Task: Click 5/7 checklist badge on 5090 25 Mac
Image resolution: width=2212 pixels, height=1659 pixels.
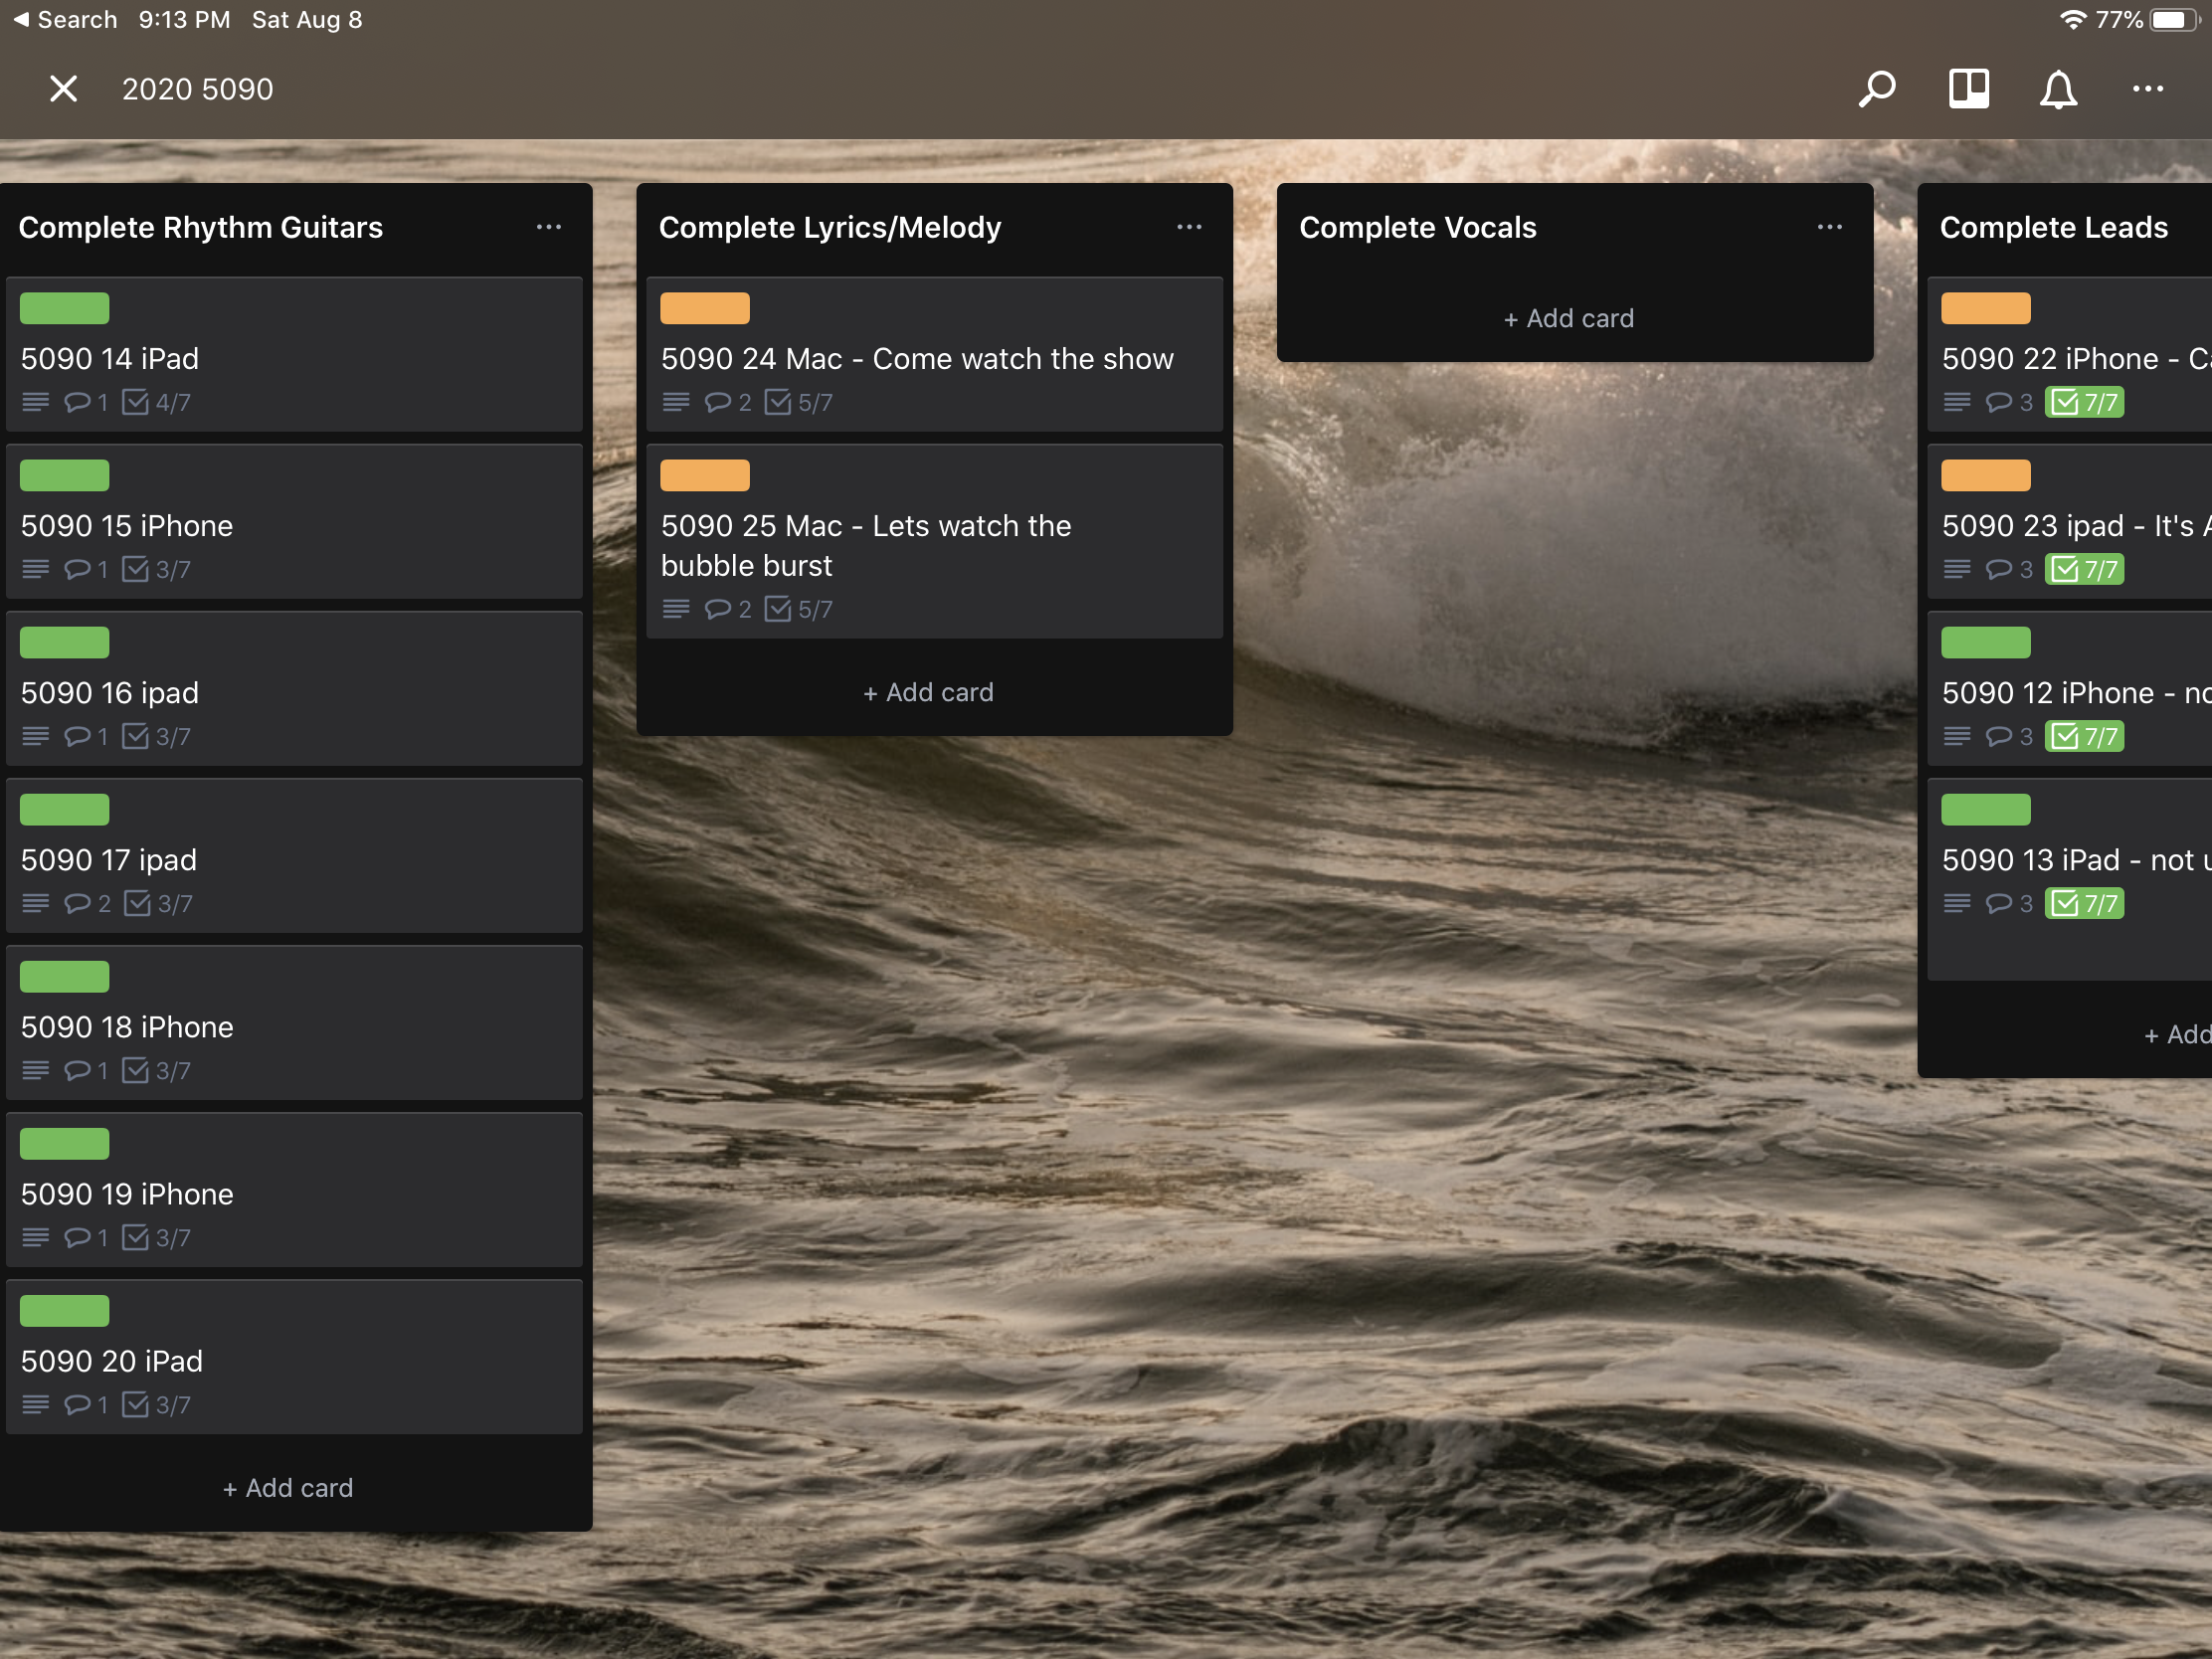Action: pyautogui.click(x=798, y=609)
